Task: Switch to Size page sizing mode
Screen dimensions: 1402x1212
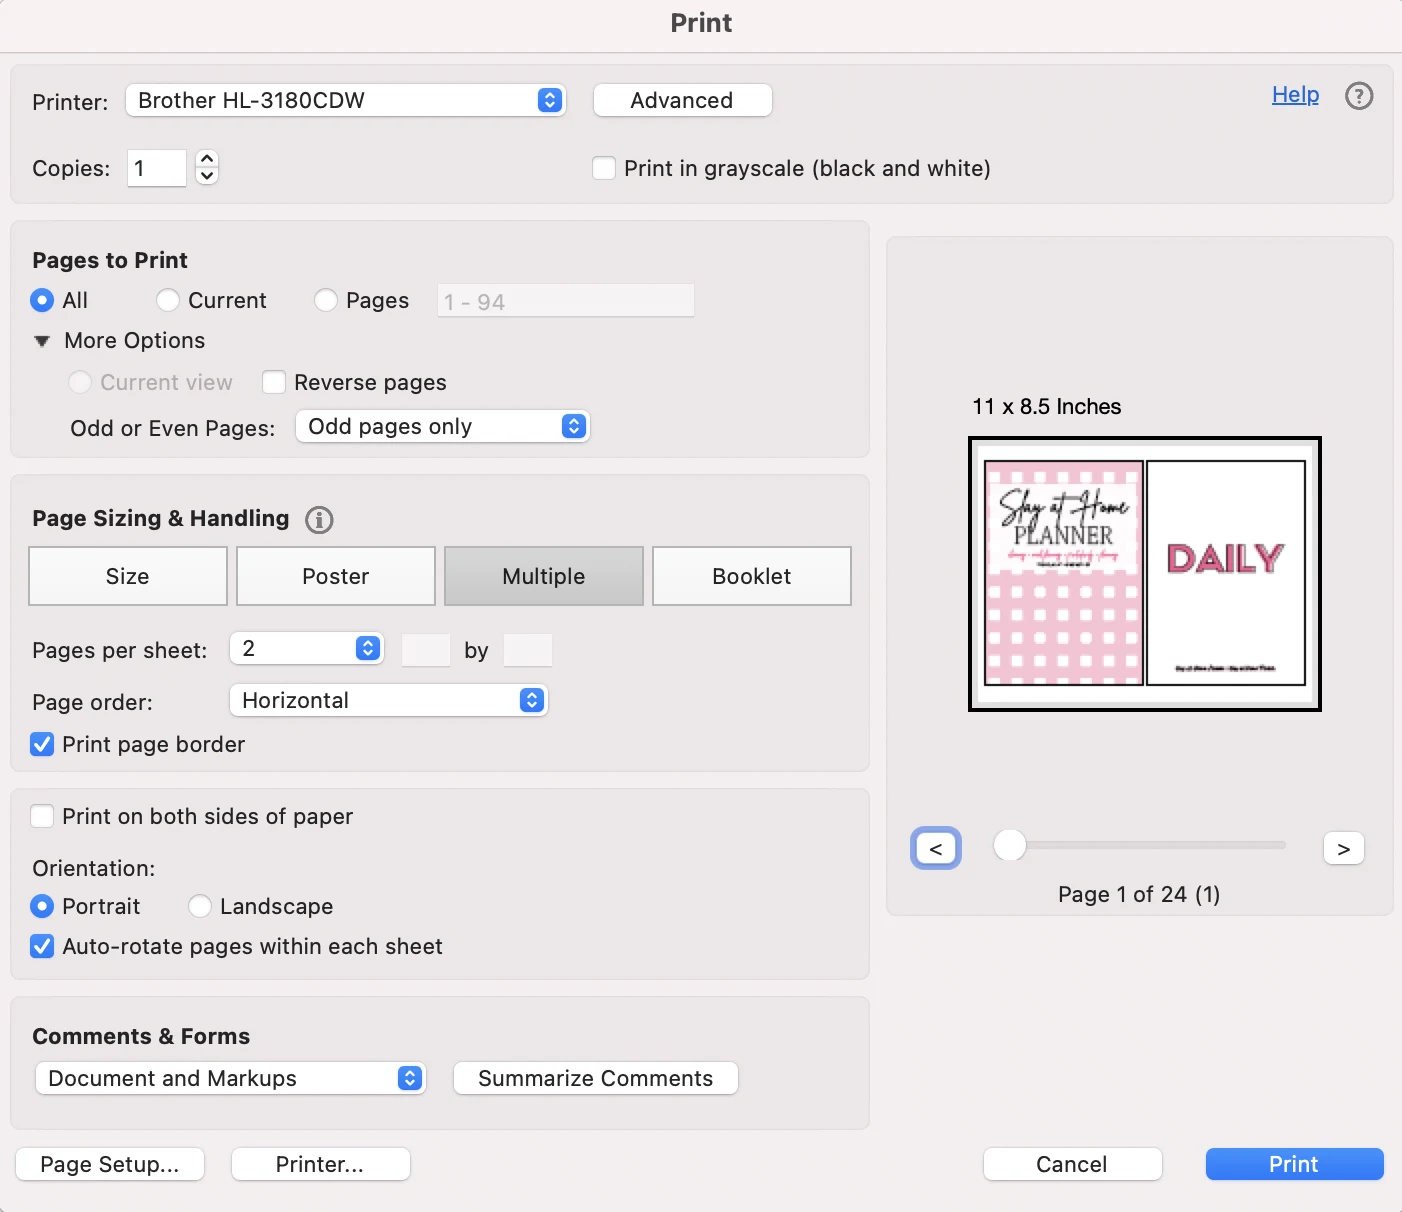Action: point(127,576)
